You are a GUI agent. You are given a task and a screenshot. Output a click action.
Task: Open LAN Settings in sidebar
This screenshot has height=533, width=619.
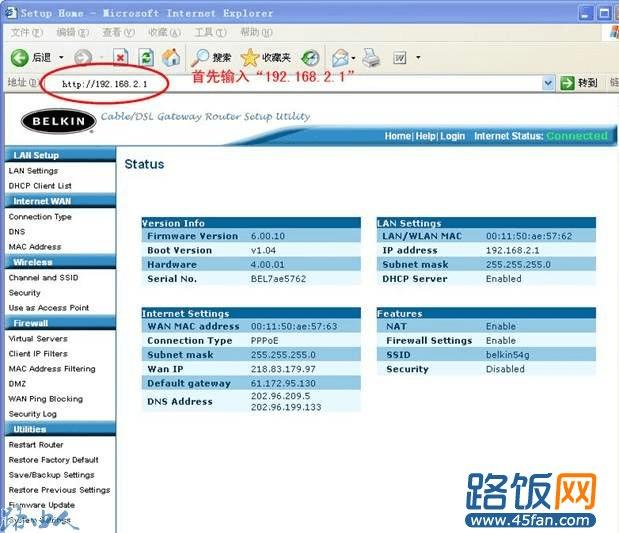tap(33, 171)
